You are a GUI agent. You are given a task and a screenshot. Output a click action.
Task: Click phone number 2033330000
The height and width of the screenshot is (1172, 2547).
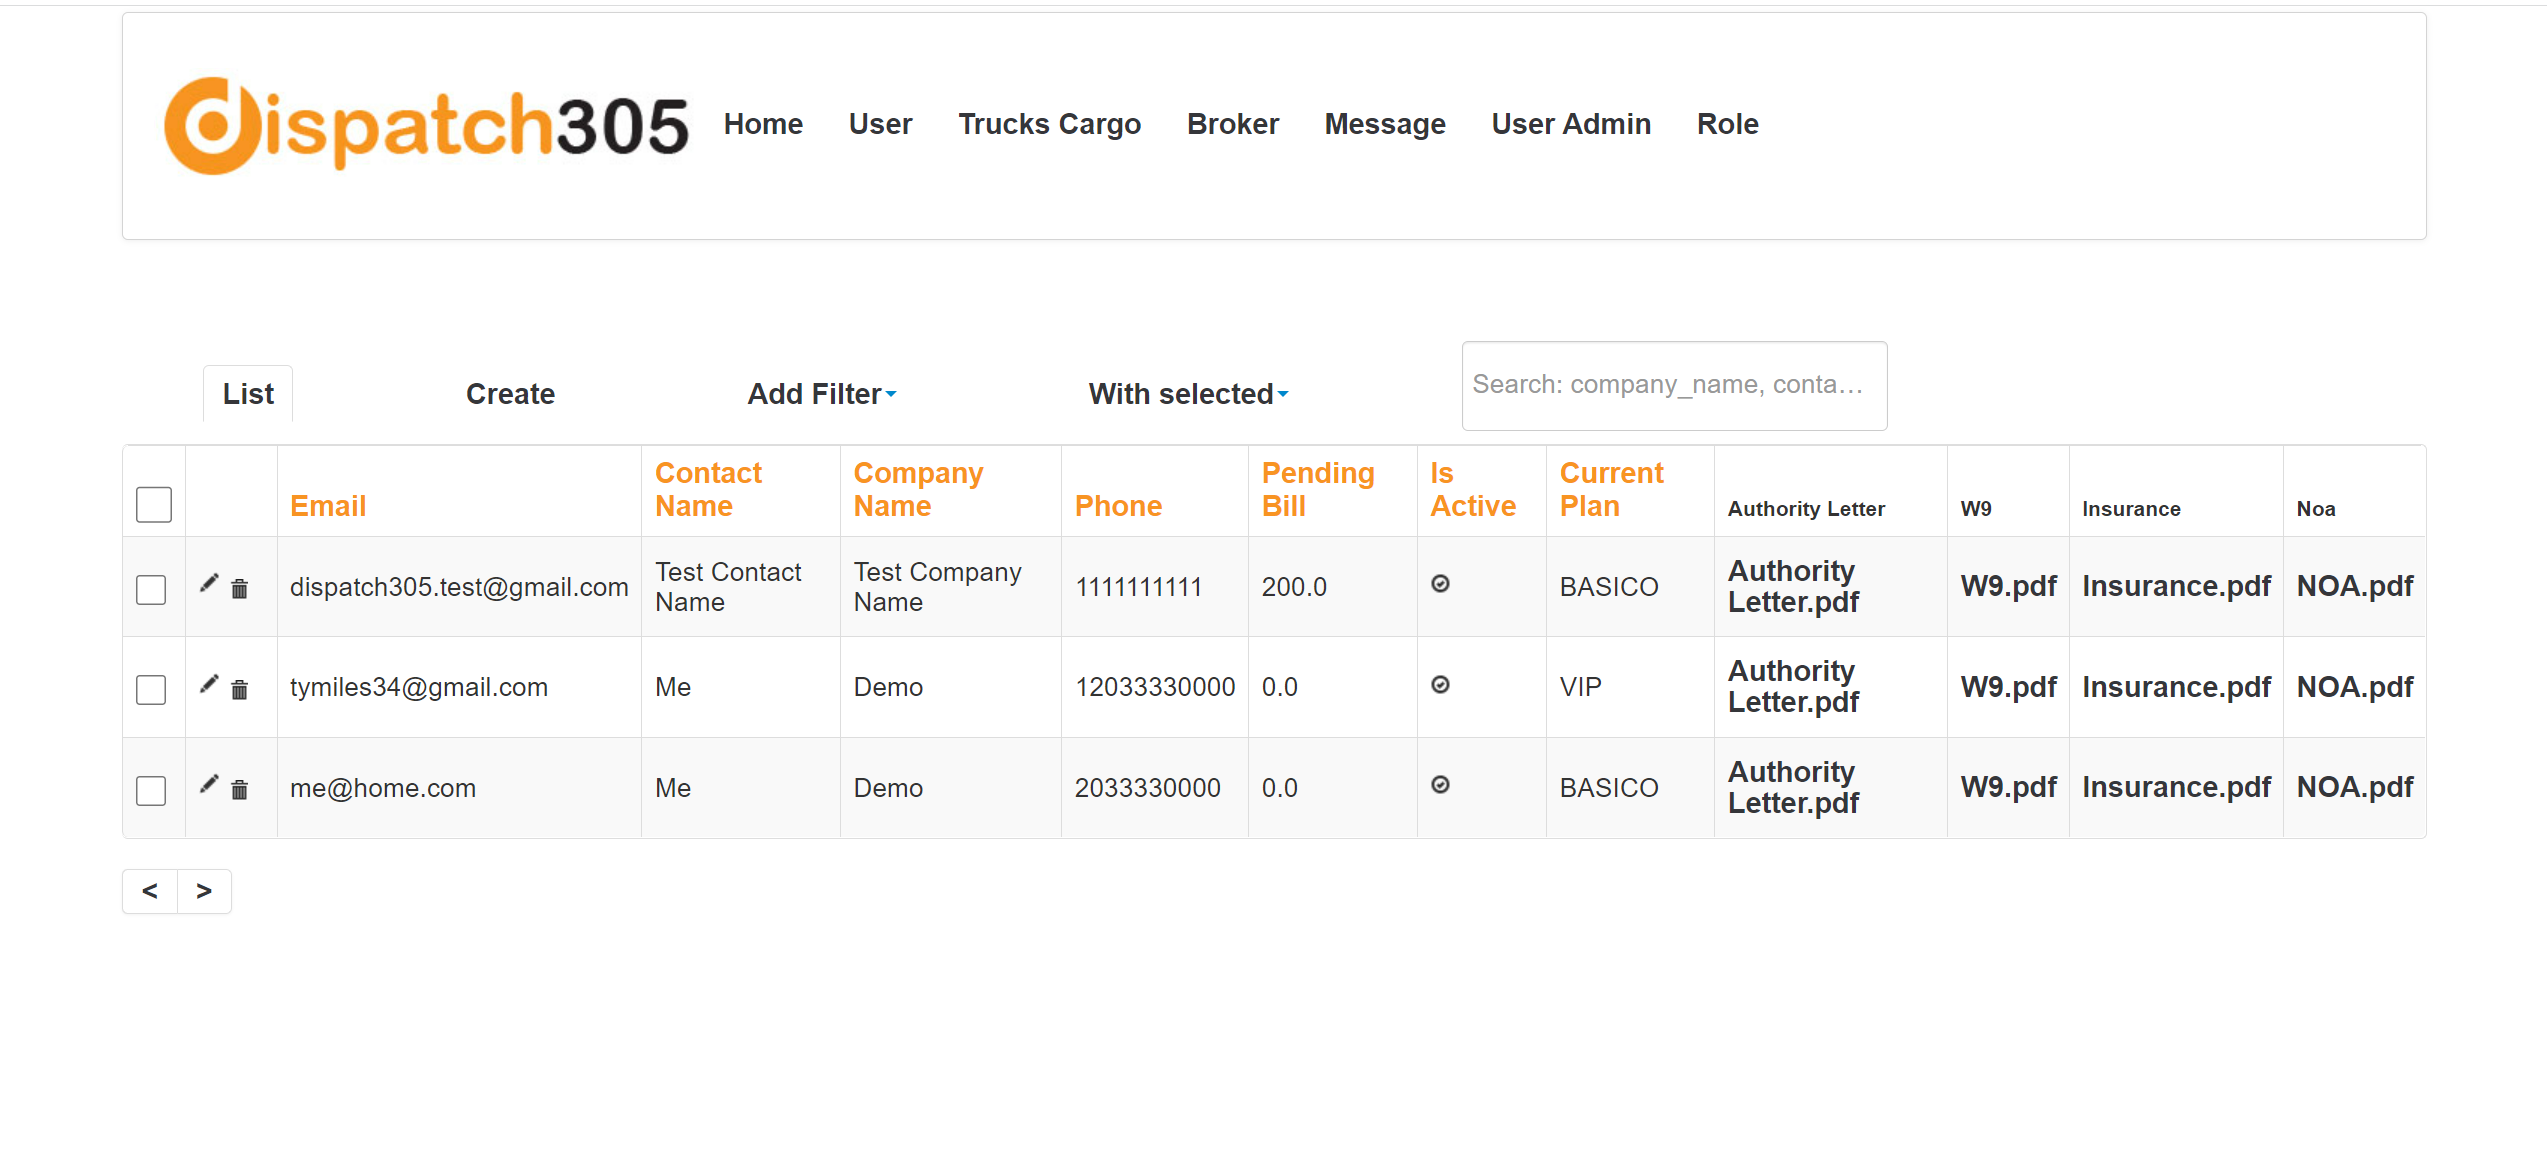(1147, 788)
